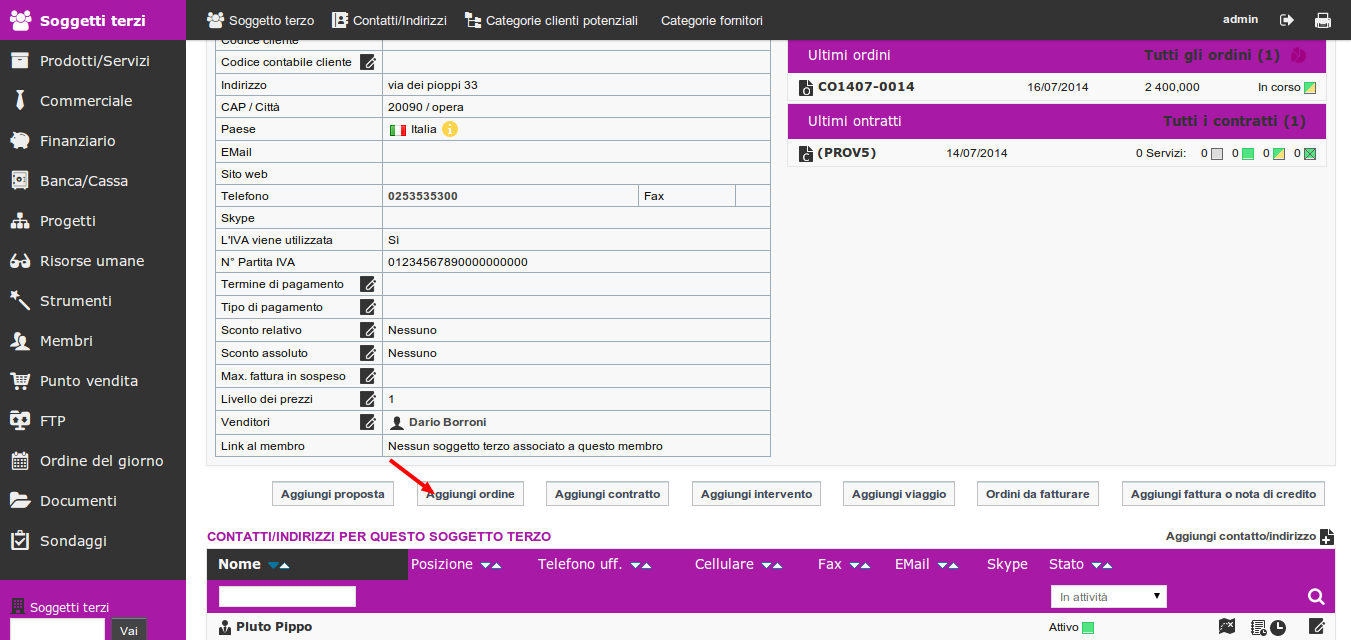Open Contatti/Indirizzi in the top menu
Image resolution: width=1351 pixels, height=640 pixels.
pos(389,20)
